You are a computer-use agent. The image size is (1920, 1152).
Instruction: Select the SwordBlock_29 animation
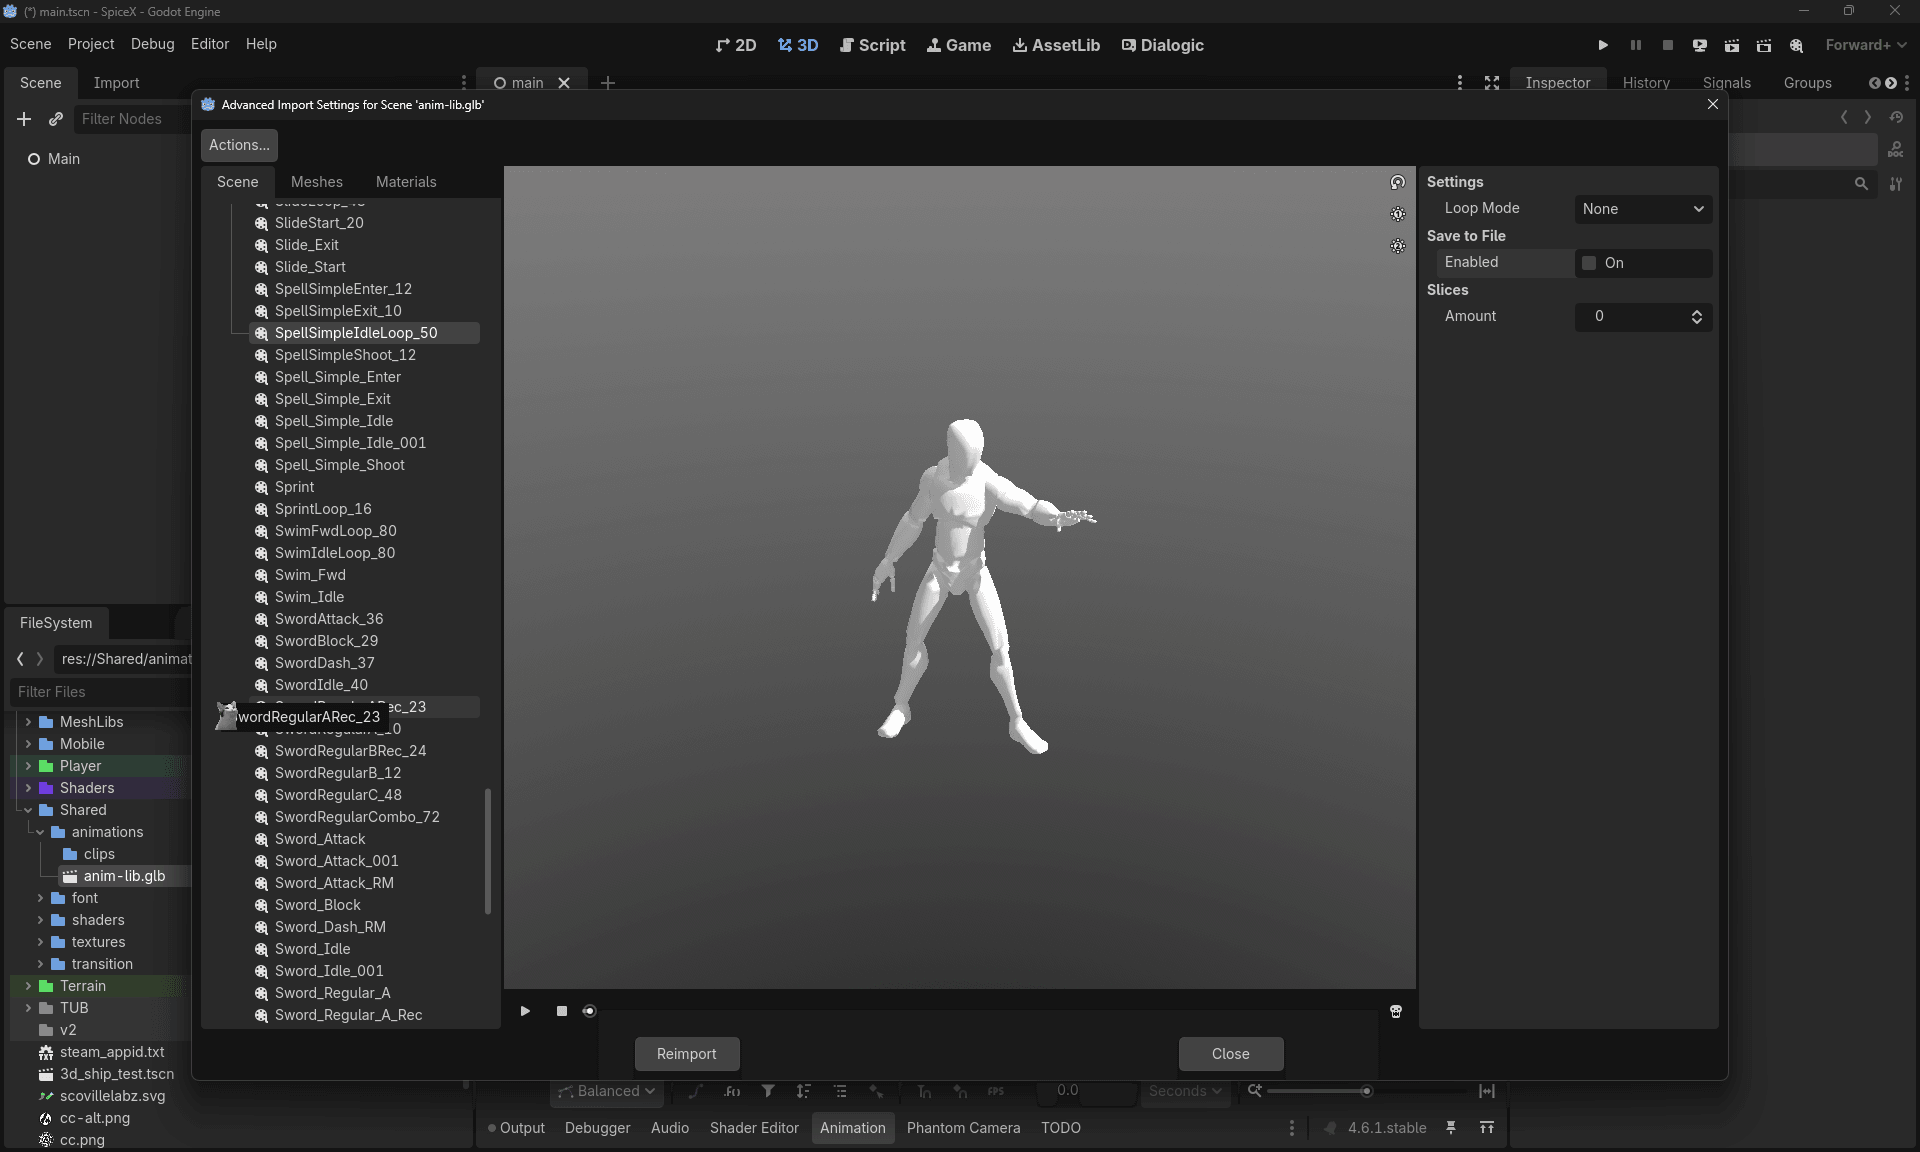click(326, 641)
